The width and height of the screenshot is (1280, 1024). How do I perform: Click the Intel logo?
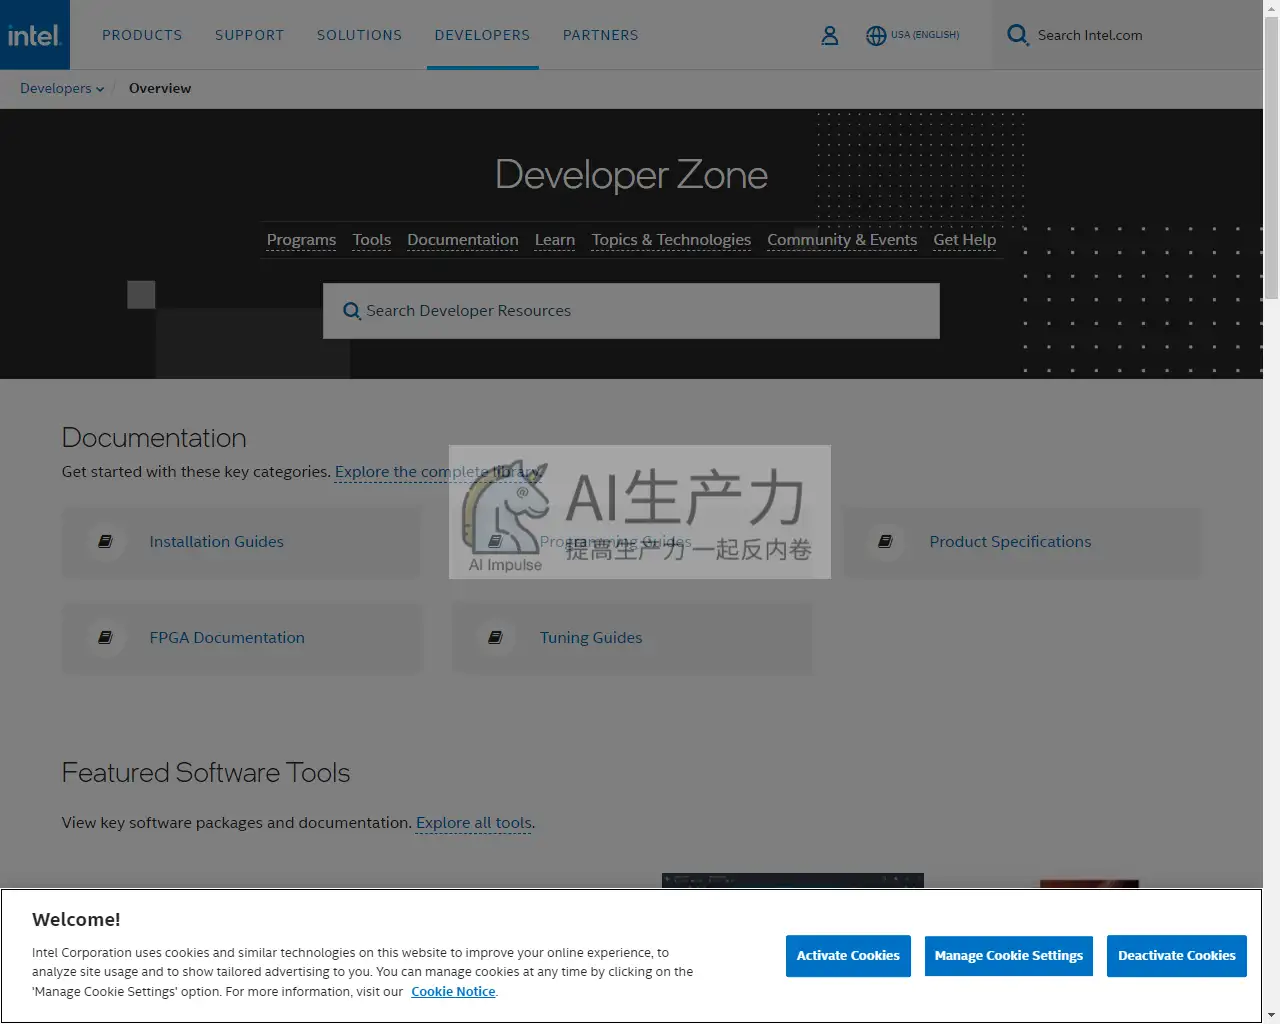click(35, 35)
